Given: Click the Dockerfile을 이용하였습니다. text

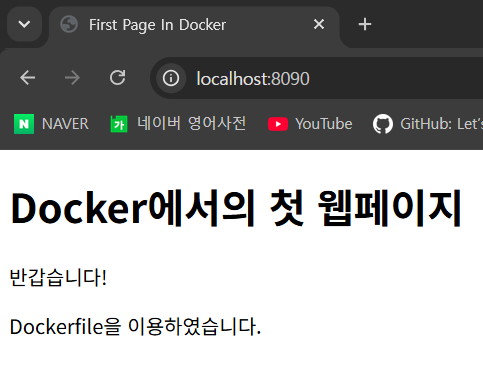Looking at the screenshot, I should [x=135, y=327].
